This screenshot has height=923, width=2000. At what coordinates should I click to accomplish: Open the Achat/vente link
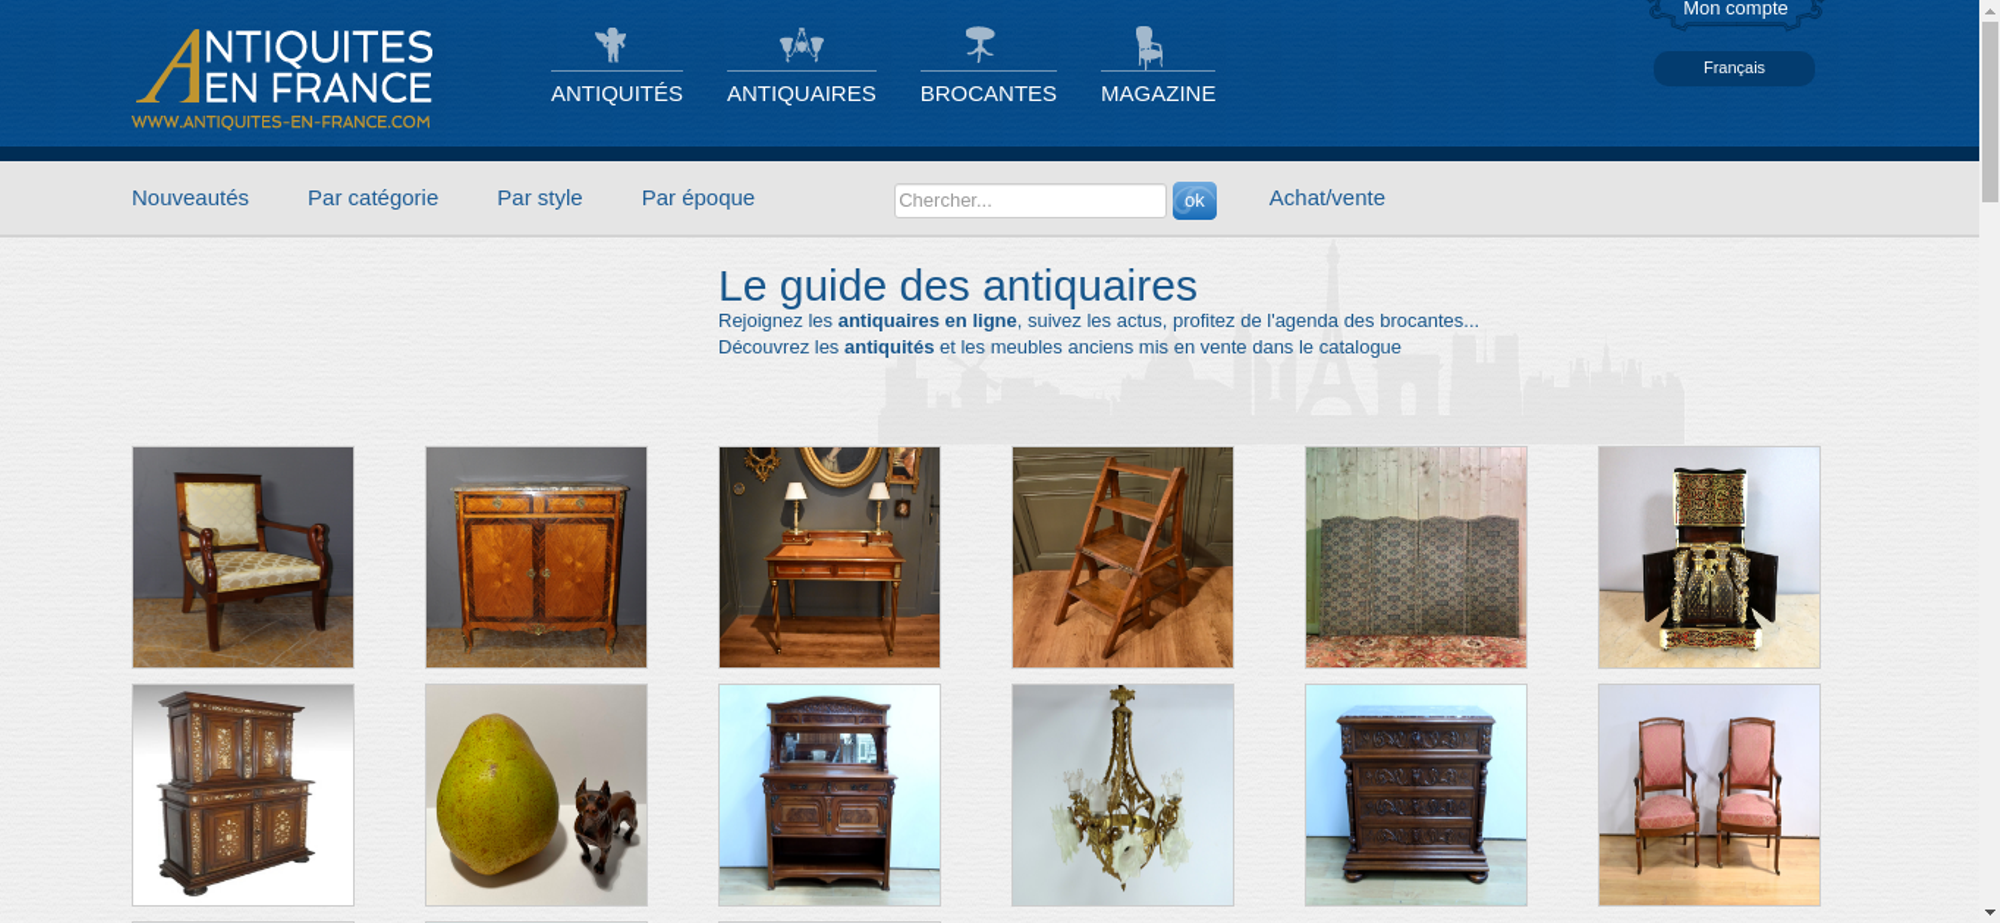pos(1327,198)
